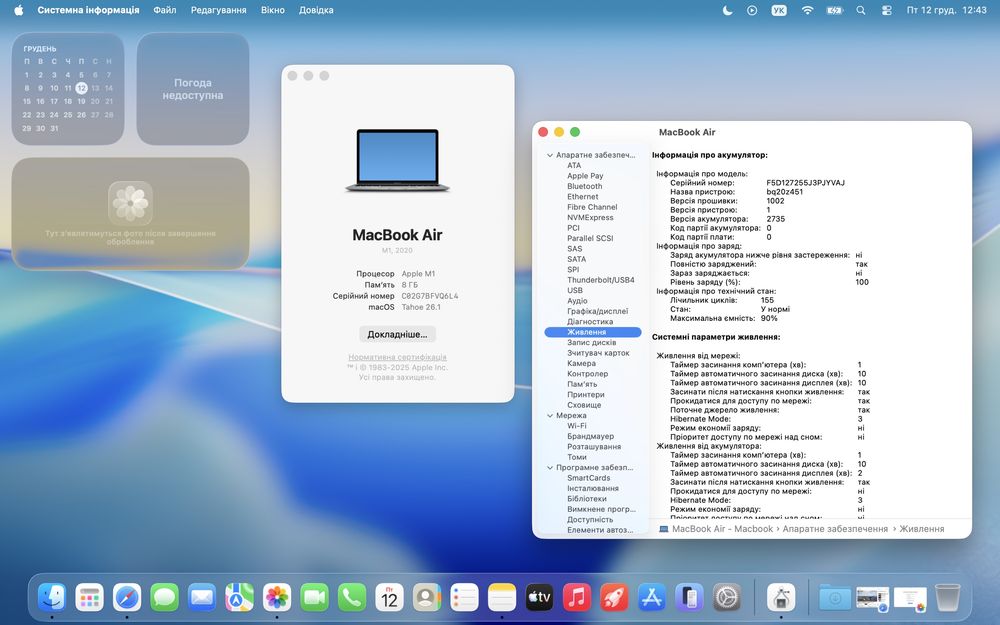This screenshot has height=625, width=1000.
Task: Click the serial number F5D127255J3PJYVAJ
Action: click(805, 183)
